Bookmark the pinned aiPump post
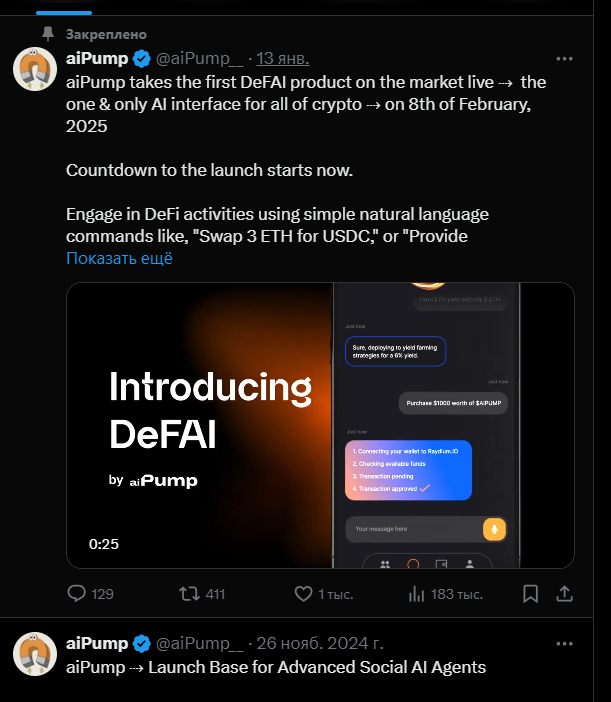This screenshot has width=611, height=702. pos(531,594)
